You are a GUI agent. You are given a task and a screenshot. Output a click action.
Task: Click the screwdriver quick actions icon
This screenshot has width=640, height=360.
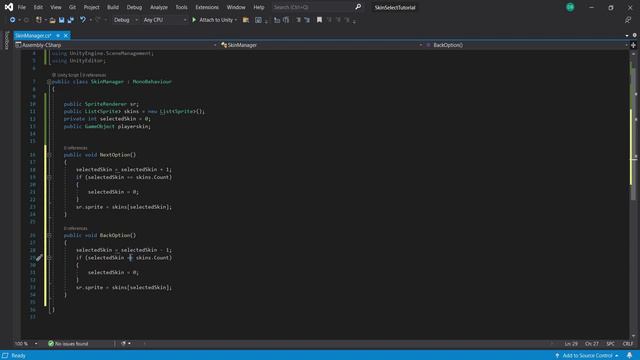coord(39,258)
